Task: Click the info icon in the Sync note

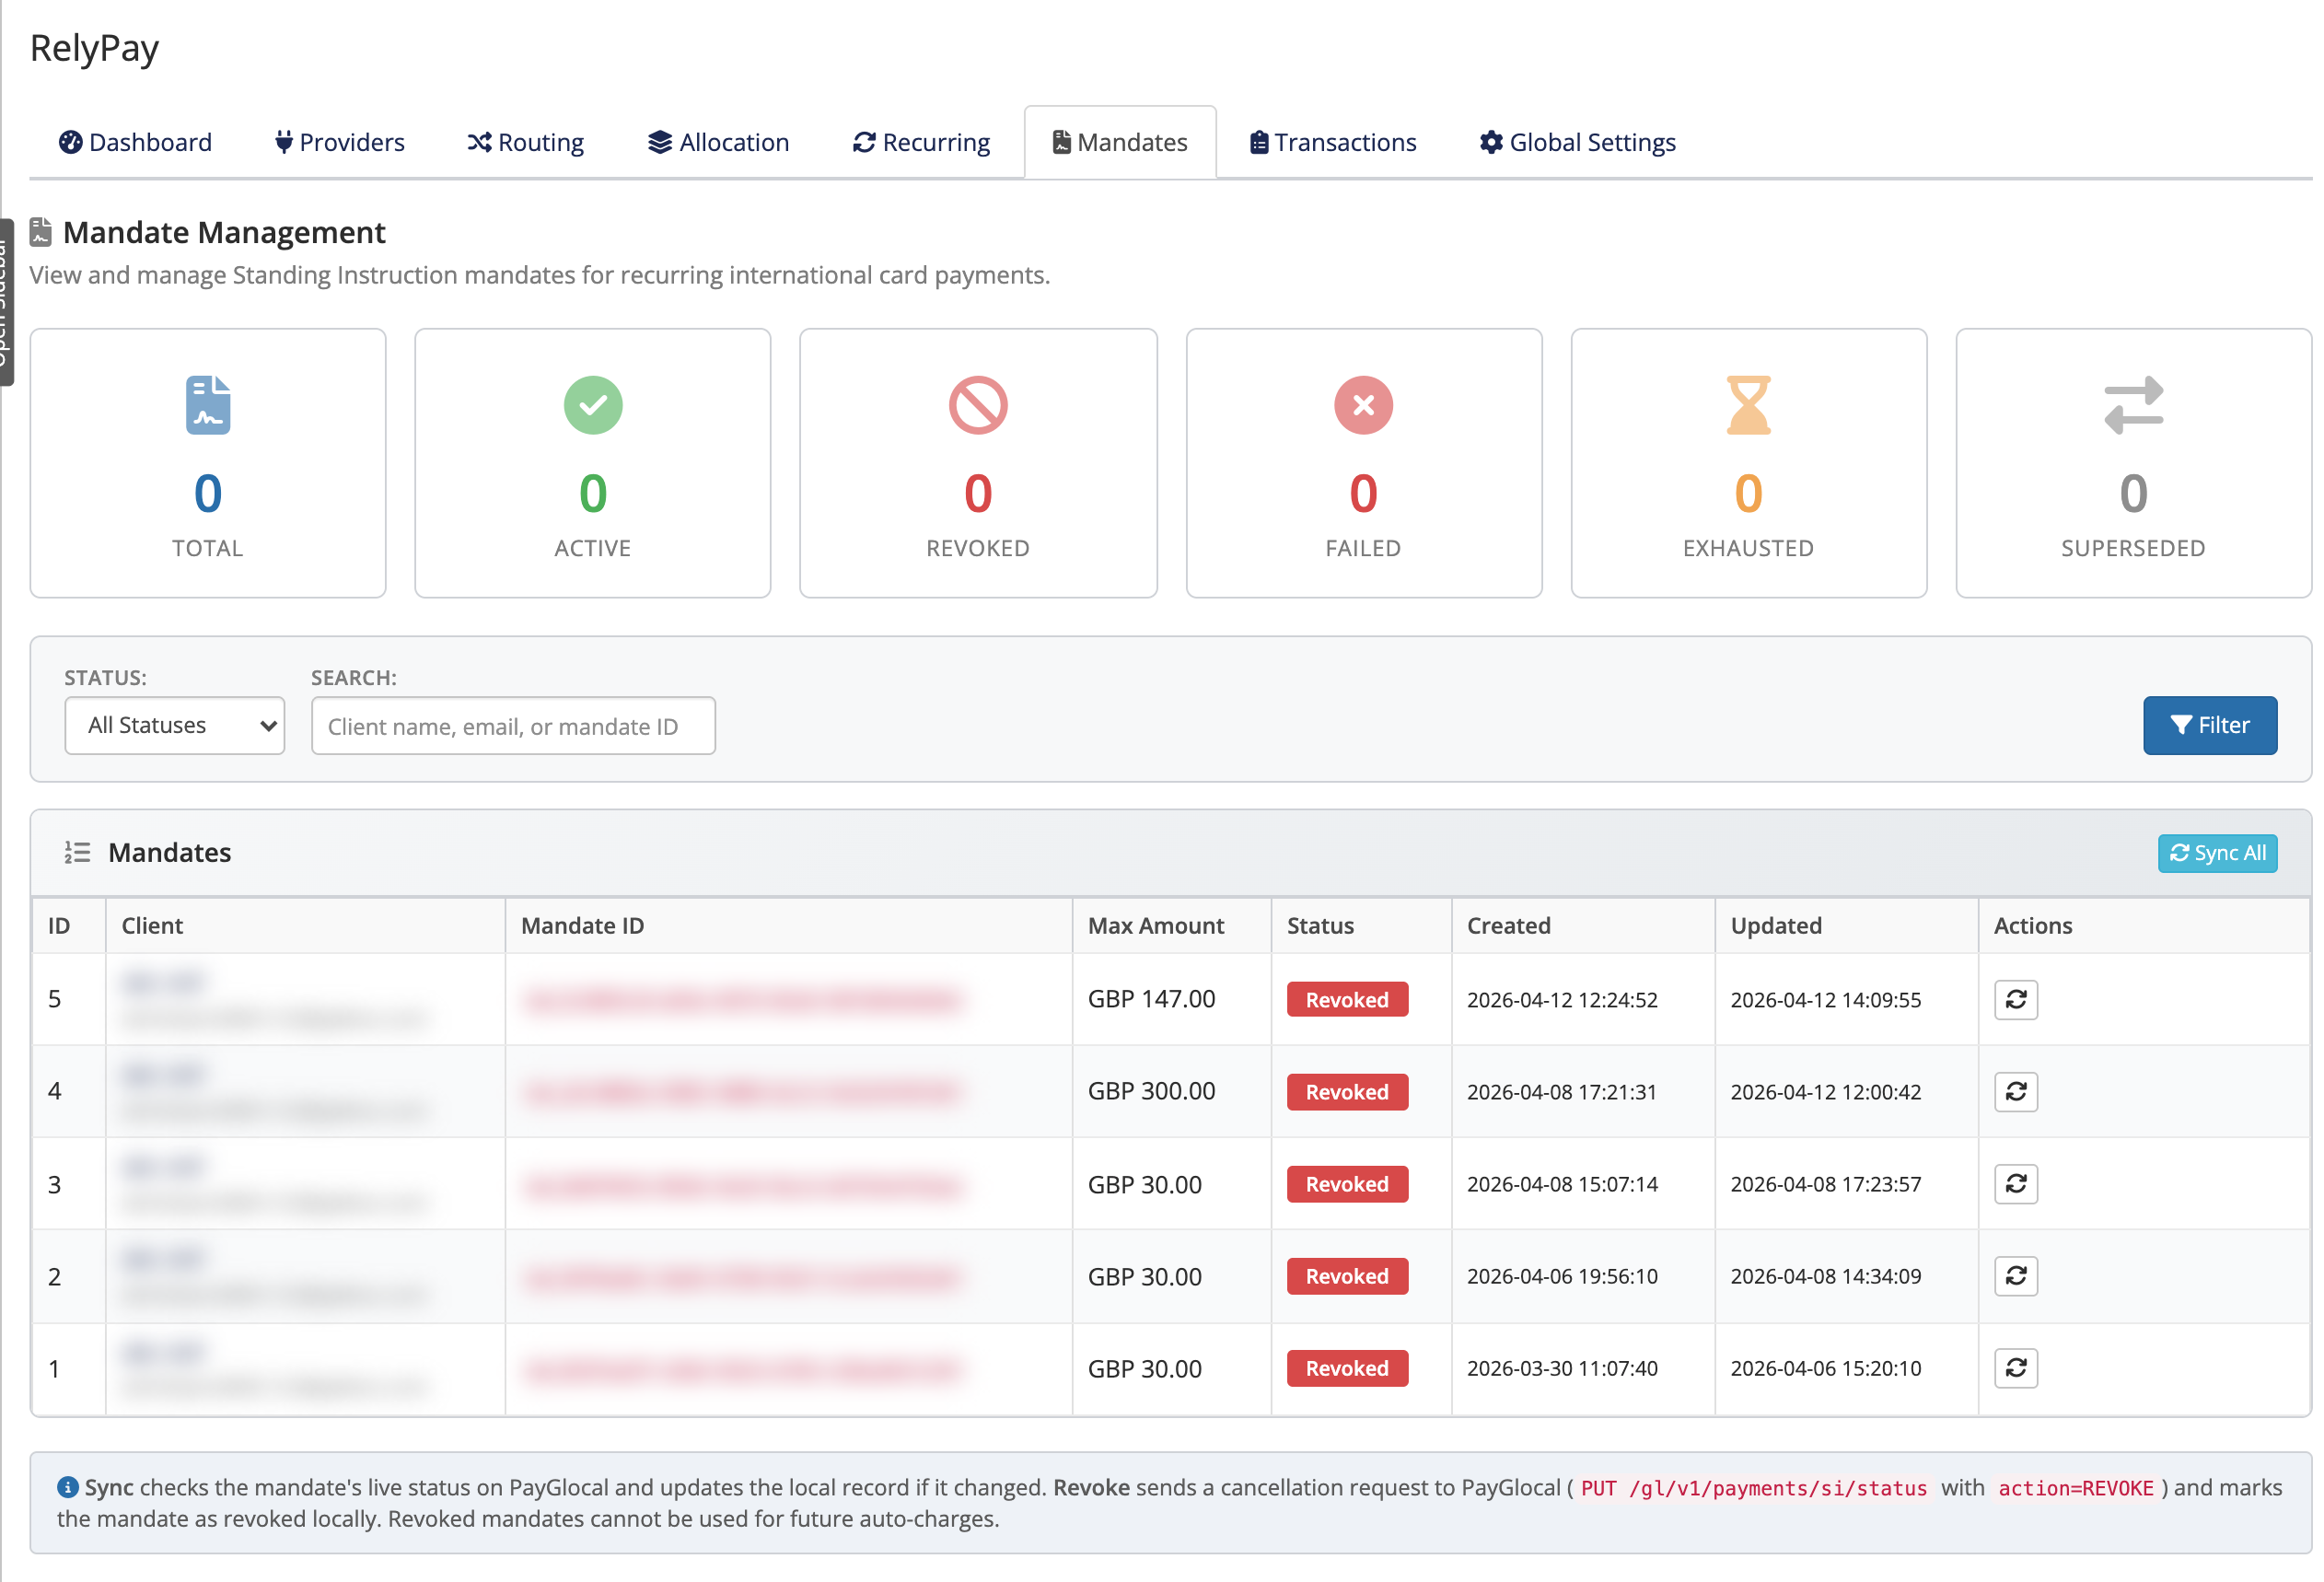Action: pos(68,1487)
